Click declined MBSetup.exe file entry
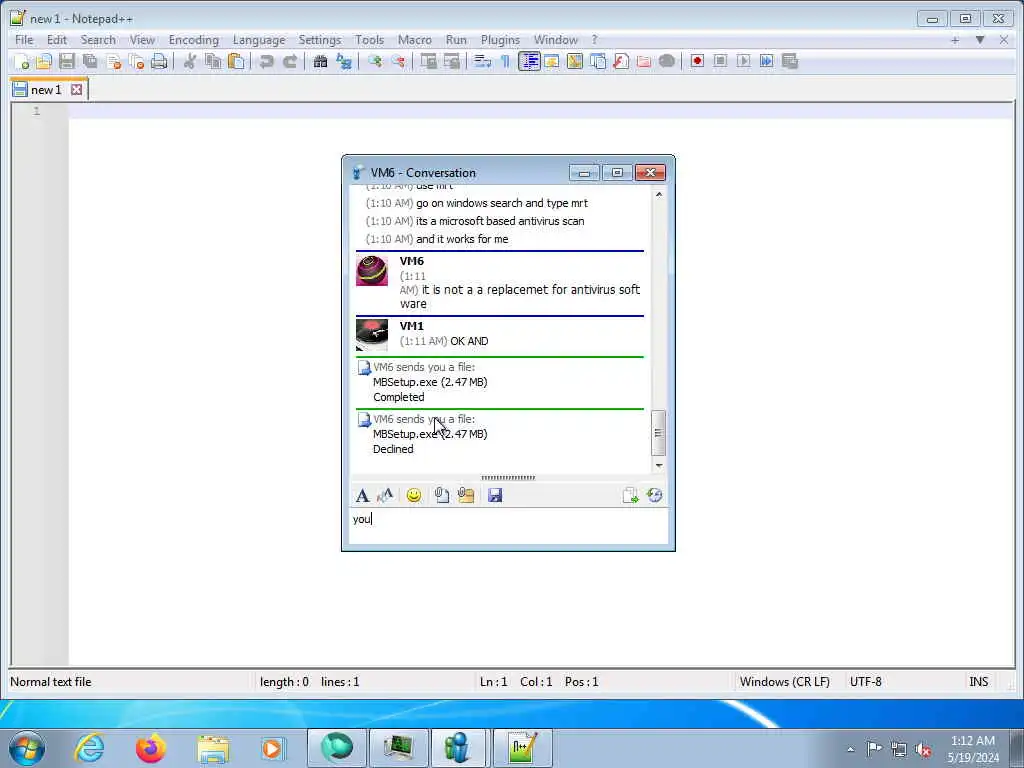 click(430, 434)
